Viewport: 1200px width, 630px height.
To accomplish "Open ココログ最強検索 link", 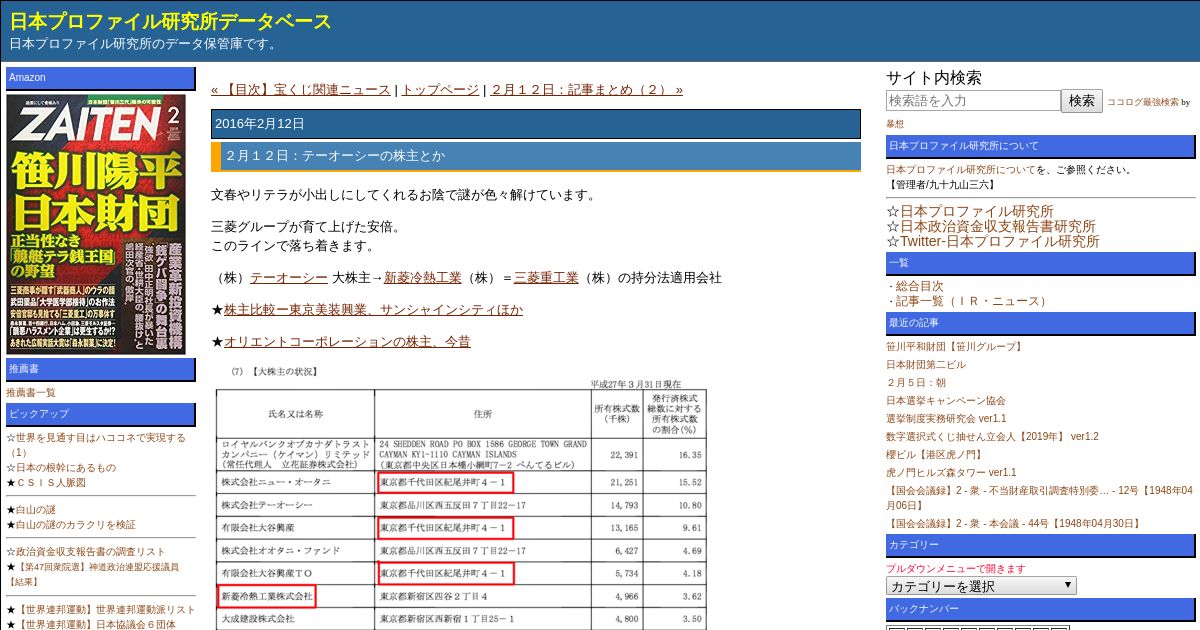I will point(1142,102).
